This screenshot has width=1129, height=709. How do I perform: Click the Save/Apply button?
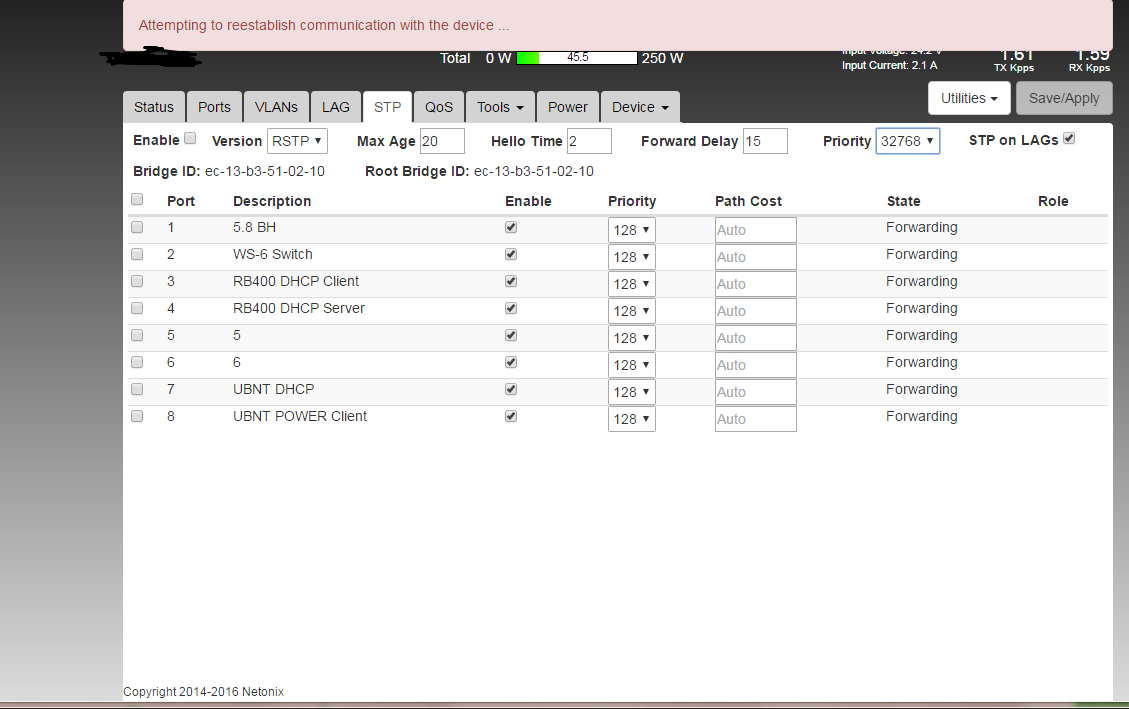click(x=1064, y=98)
